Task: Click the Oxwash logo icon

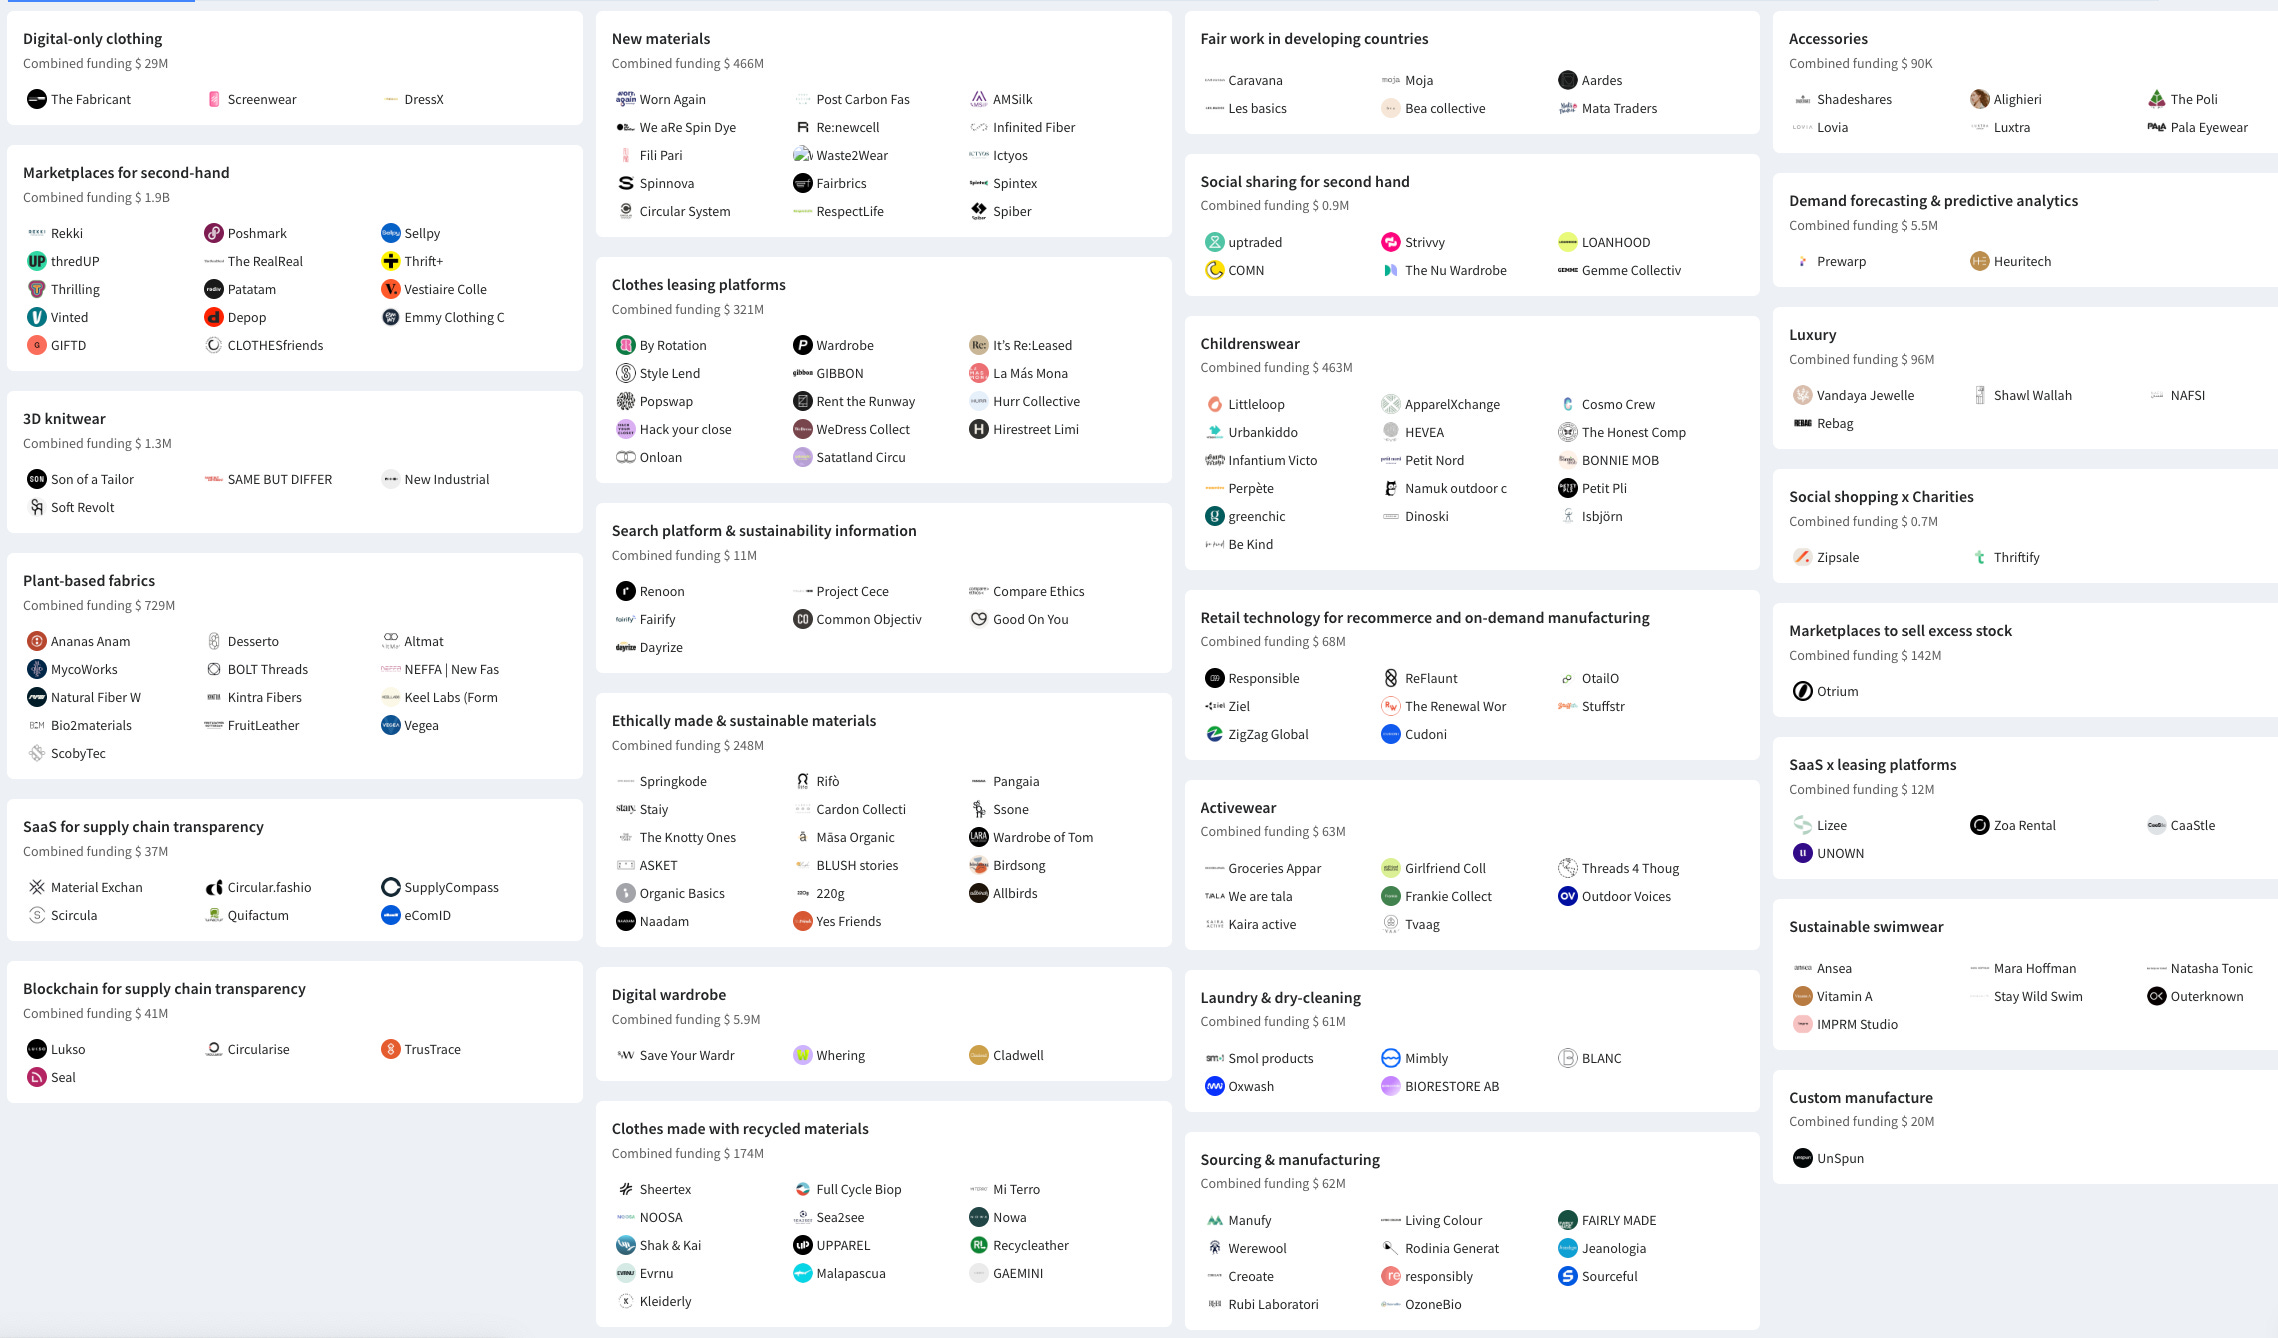Action: 1215,1086
